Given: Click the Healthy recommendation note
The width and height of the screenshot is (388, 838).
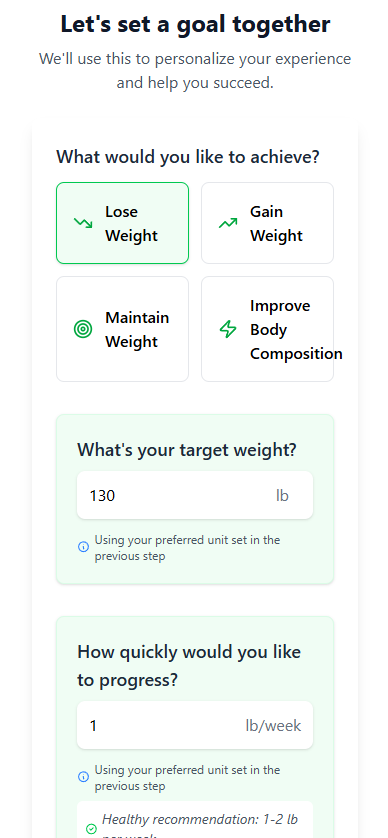Looking at the screenshot, I should pos(200,827).
